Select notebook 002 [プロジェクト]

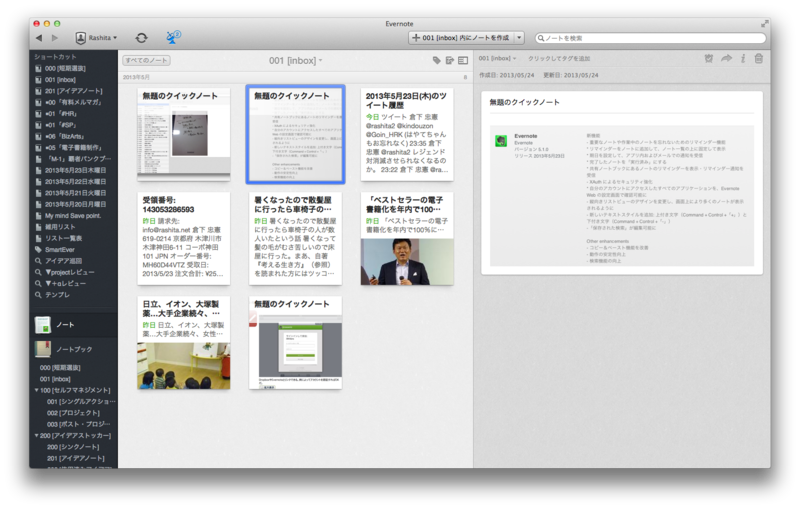point(73,413)
